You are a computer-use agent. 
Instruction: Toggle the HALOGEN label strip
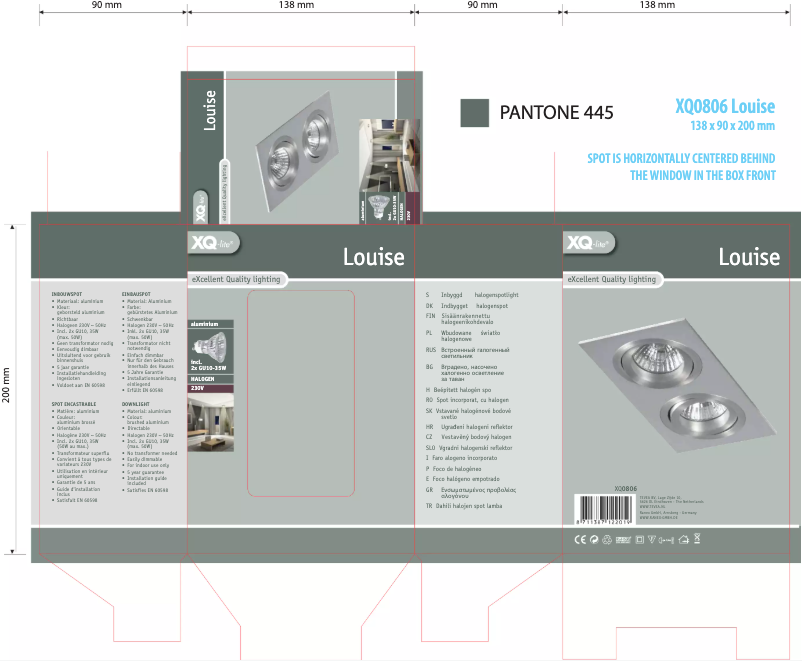[204, 379]
